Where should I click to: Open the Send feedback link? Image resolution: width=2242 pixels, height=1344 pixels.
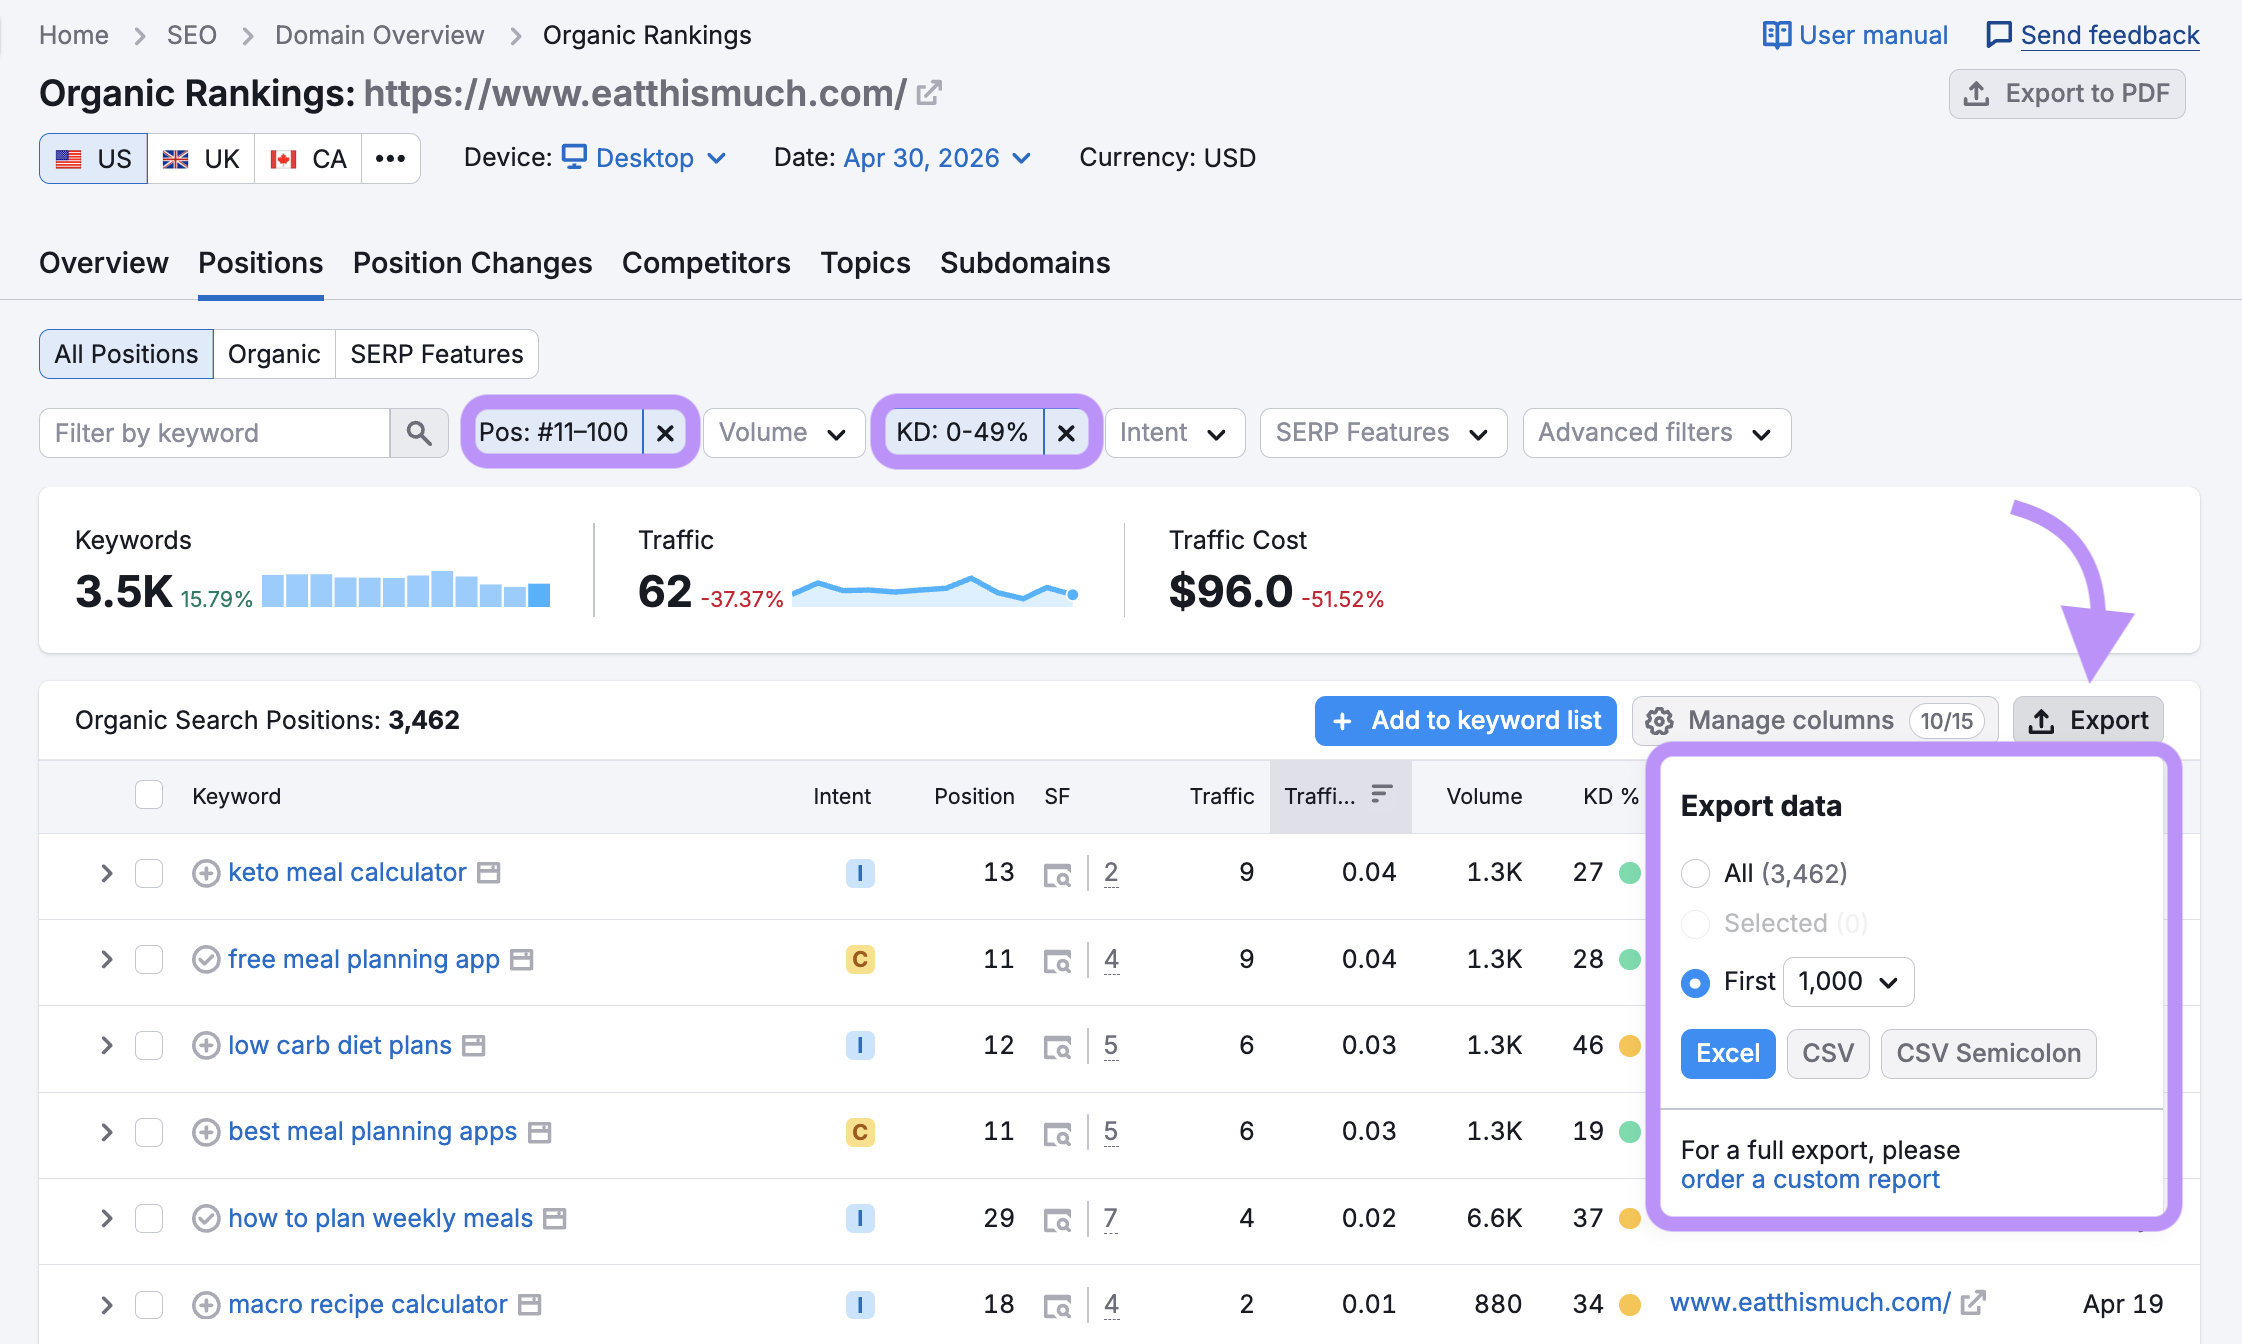click(x=2093, y=35)
